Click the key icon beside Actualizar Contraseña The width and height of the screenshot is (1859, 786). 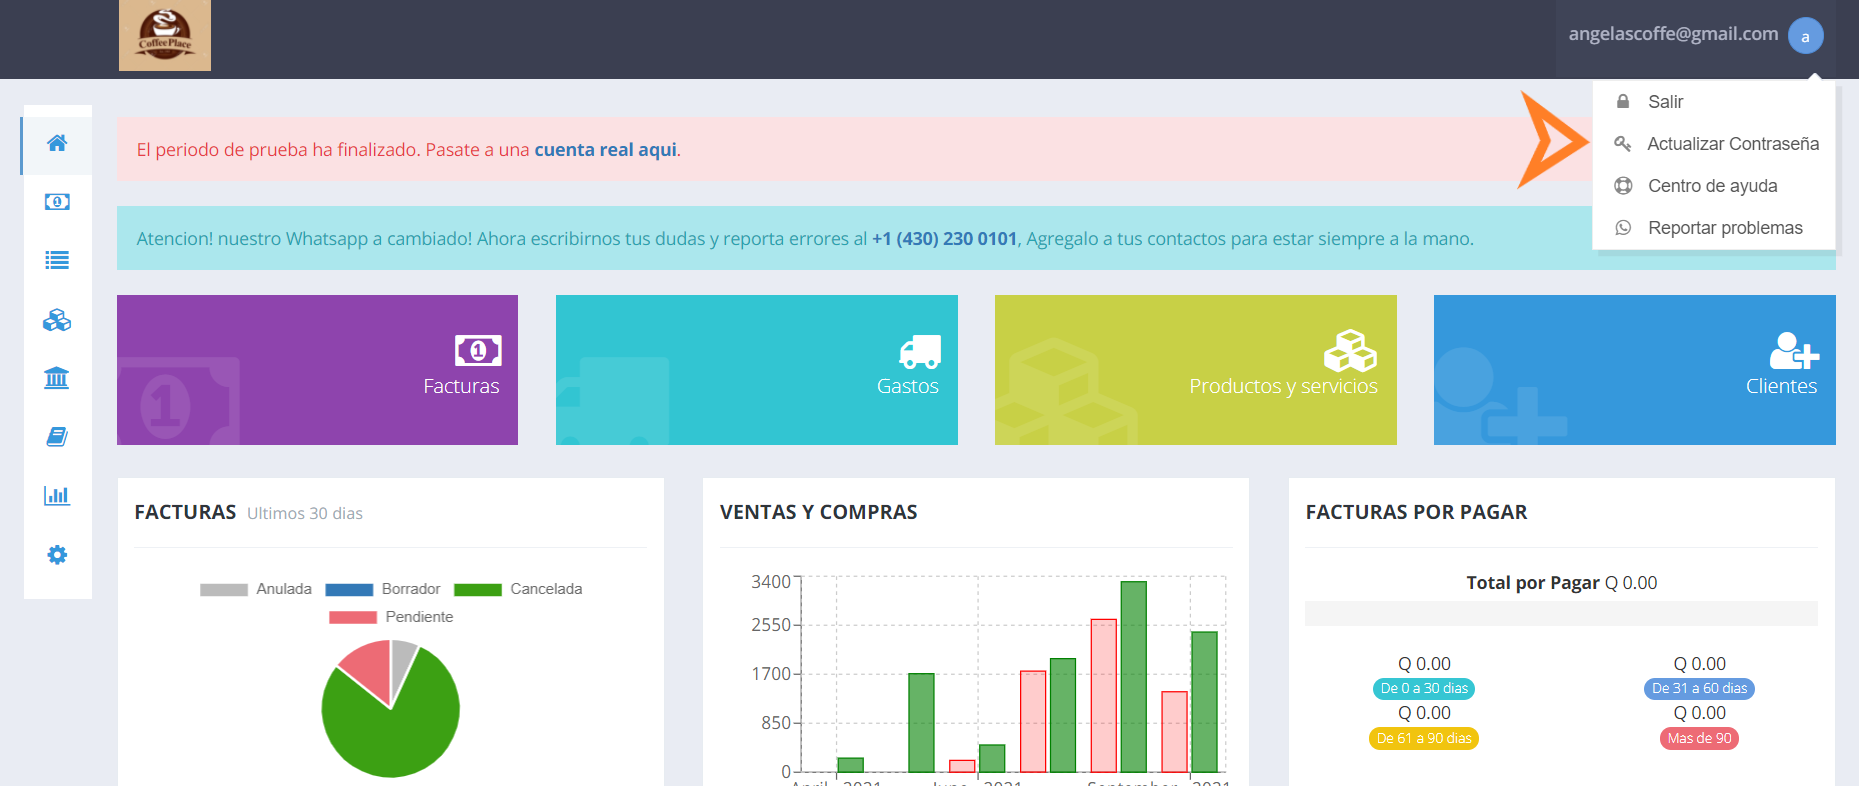[1623, 144]
